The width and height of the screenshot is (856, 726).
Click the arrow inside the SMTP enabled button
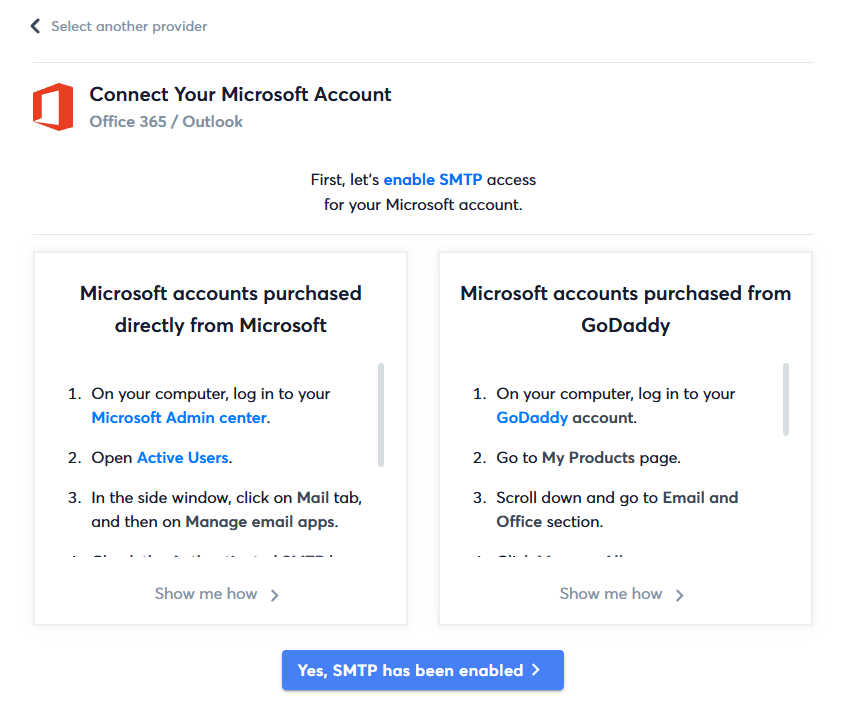point(536,670)
